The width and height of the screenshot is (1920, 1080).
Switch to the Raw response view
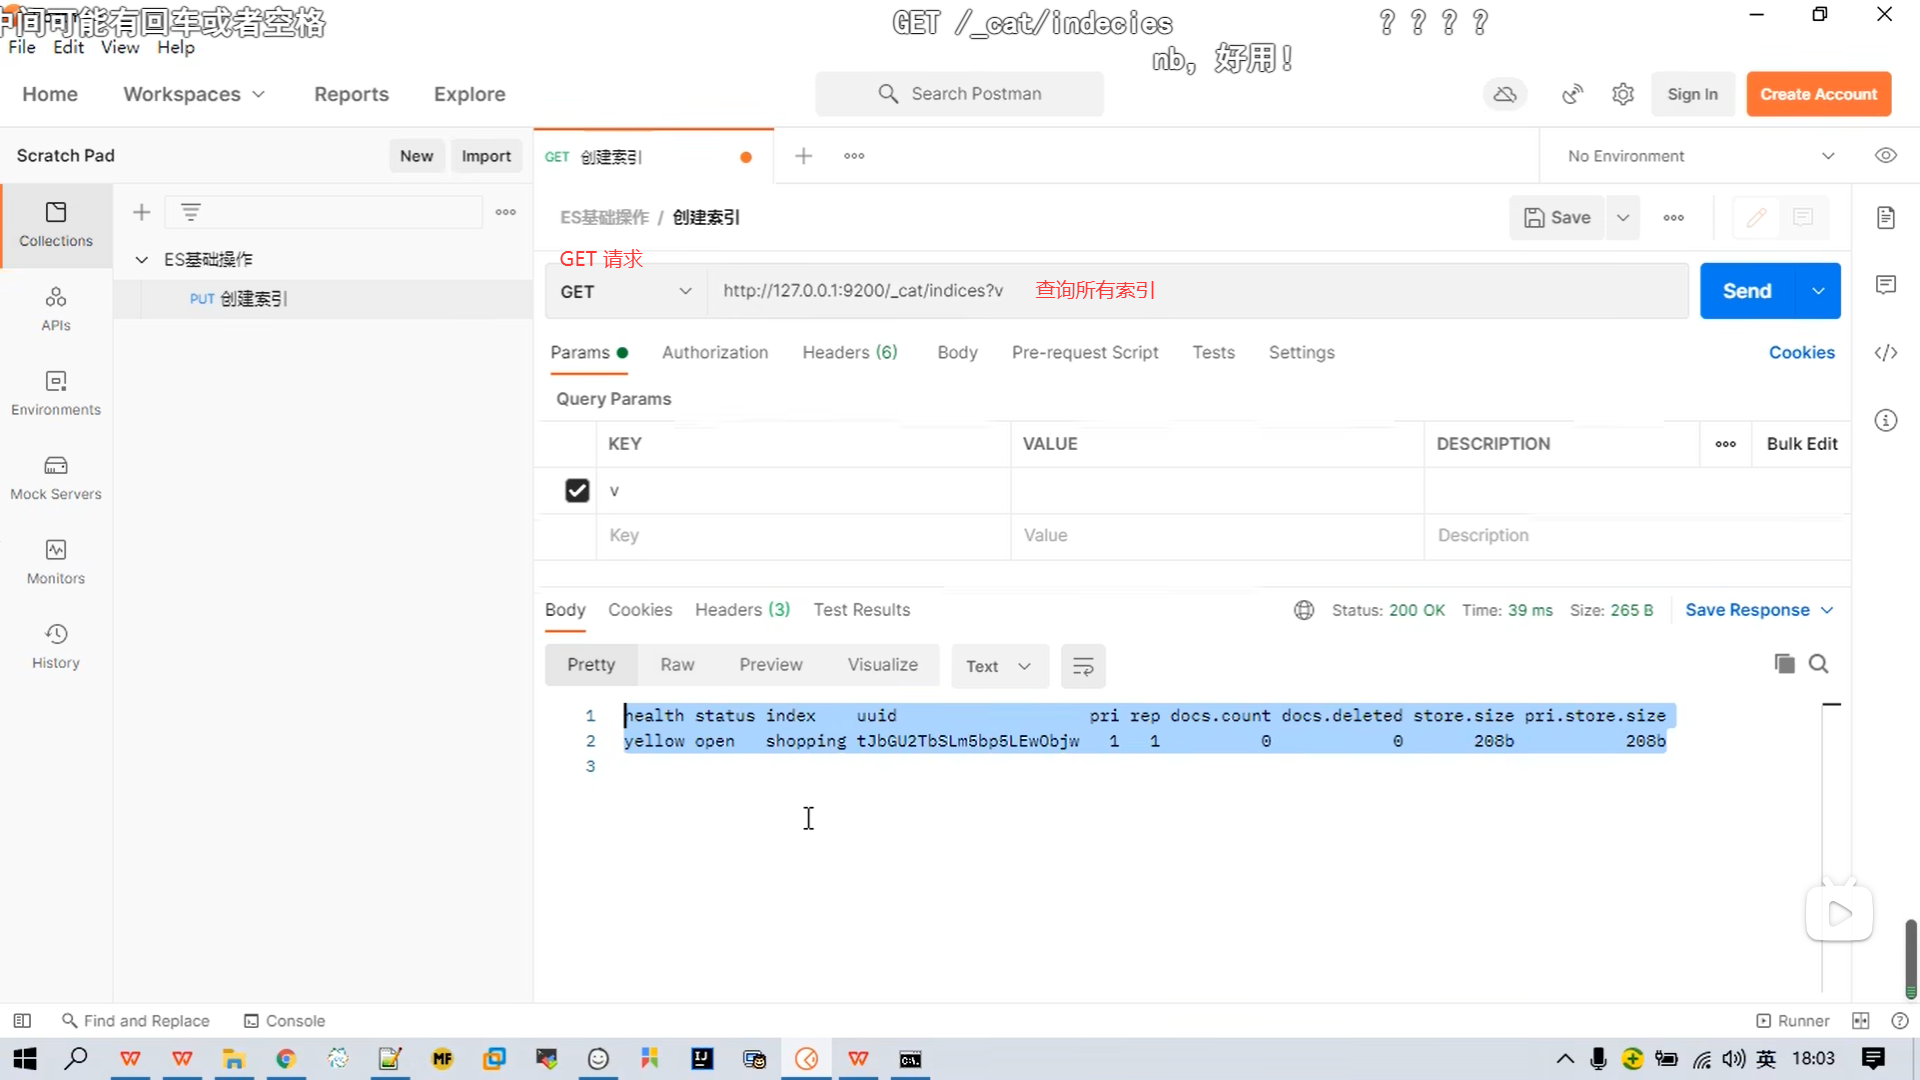coord(676,665)
